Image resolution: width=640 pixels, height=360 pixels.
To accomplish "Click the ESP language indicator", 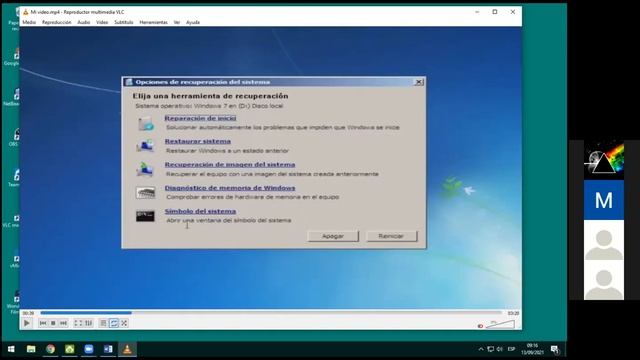I will tap(511, 349).
